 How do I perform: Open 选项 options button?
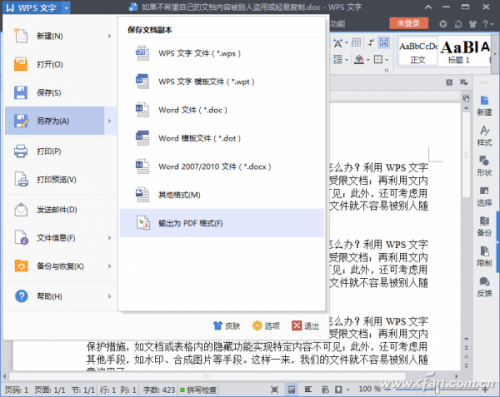click(266, 326)
